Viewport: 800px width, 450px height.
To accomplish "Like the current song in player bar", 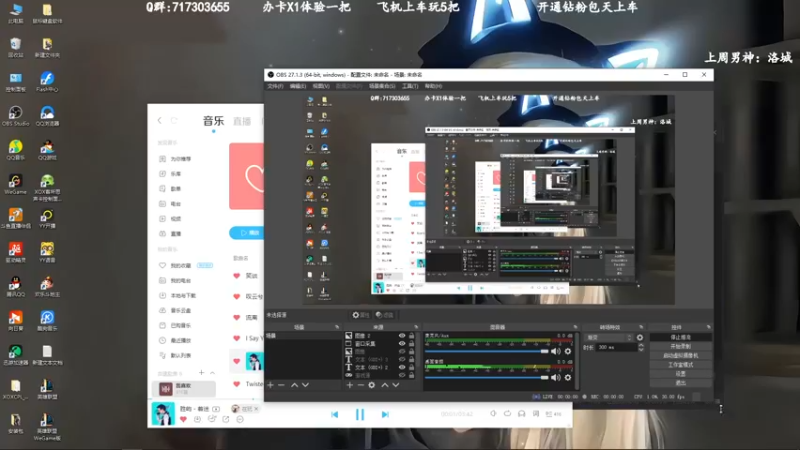I will pos(183,419).
